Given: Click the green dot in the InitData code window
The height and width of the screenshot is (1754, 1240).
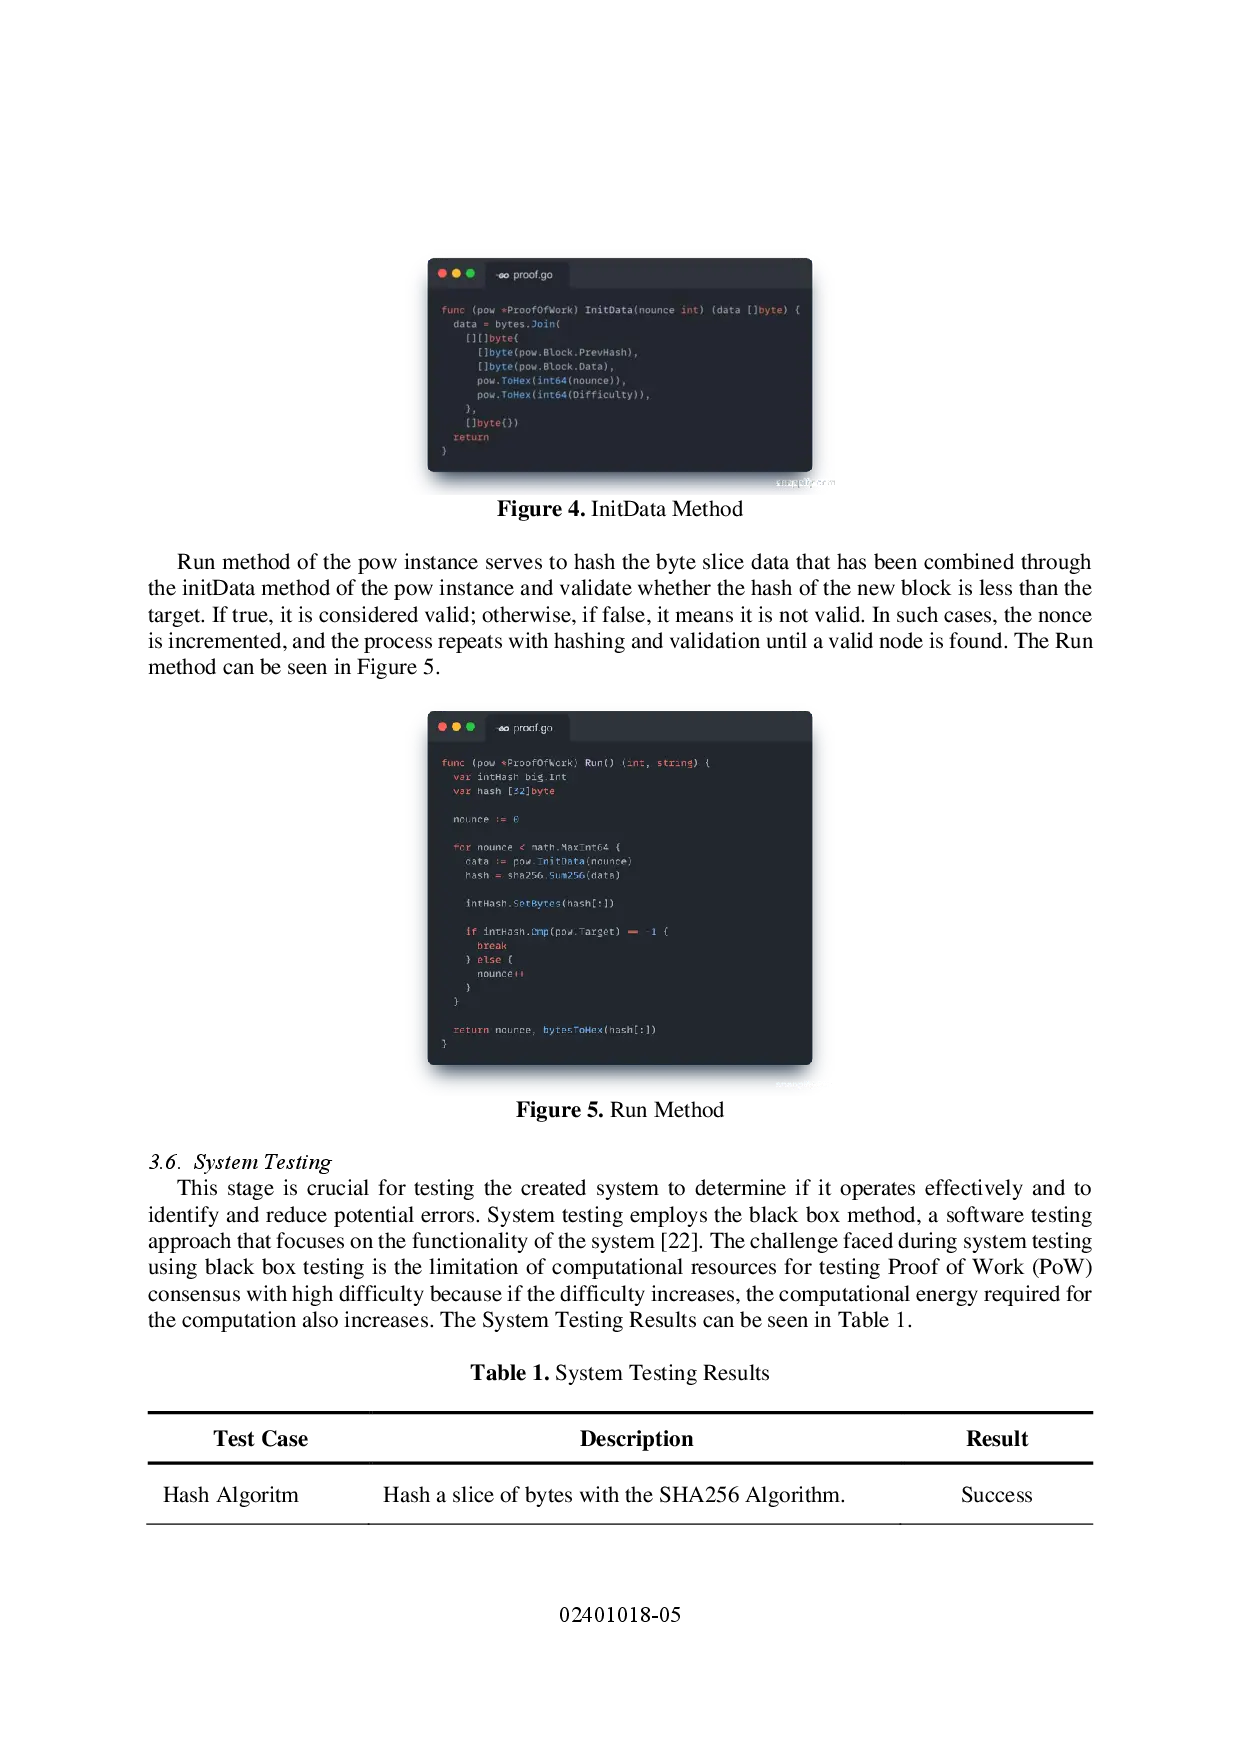Looking at the screenshot, I should (x=470, y=274).
